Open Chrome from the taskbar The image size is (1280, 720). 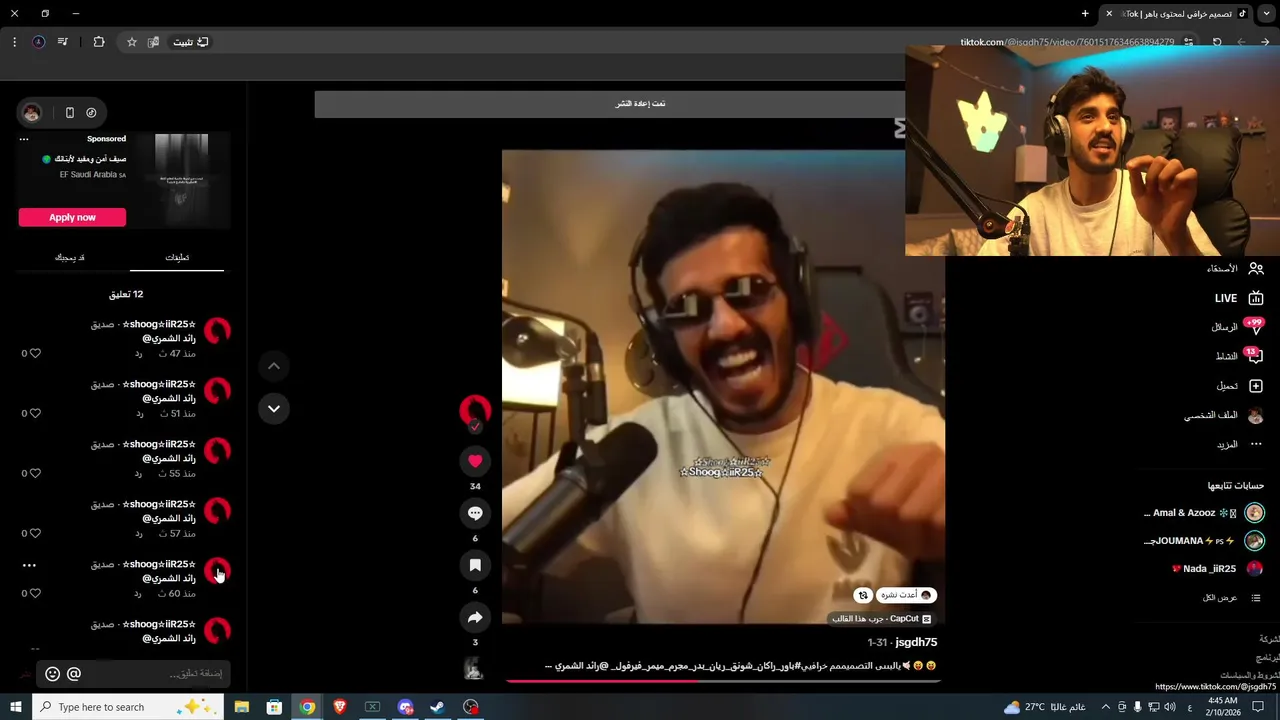click(307, 707)
